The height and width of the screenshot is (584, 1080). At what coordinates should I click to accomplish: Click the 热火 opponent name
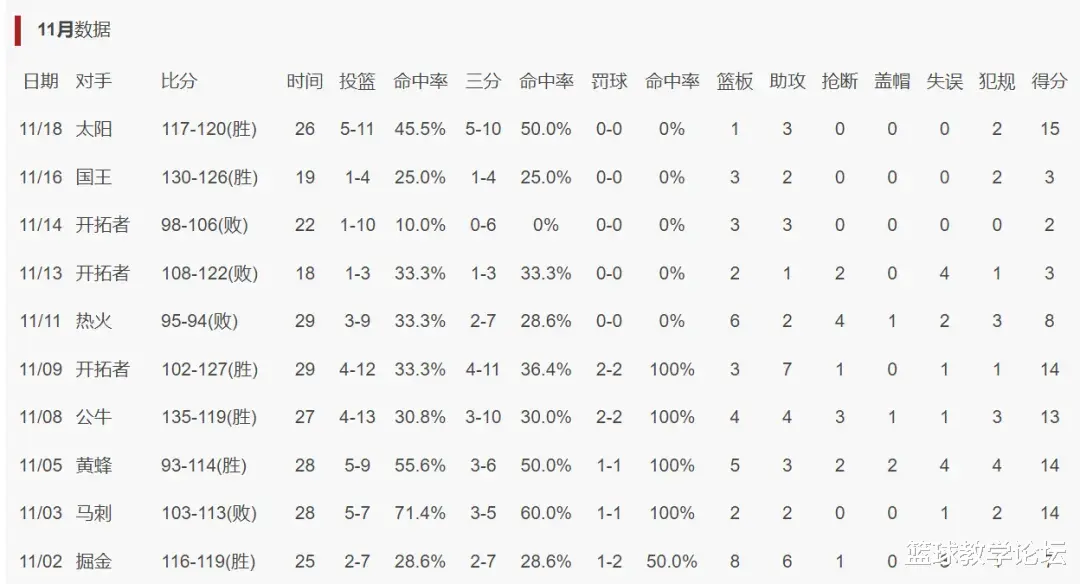[x=93, y=321]
